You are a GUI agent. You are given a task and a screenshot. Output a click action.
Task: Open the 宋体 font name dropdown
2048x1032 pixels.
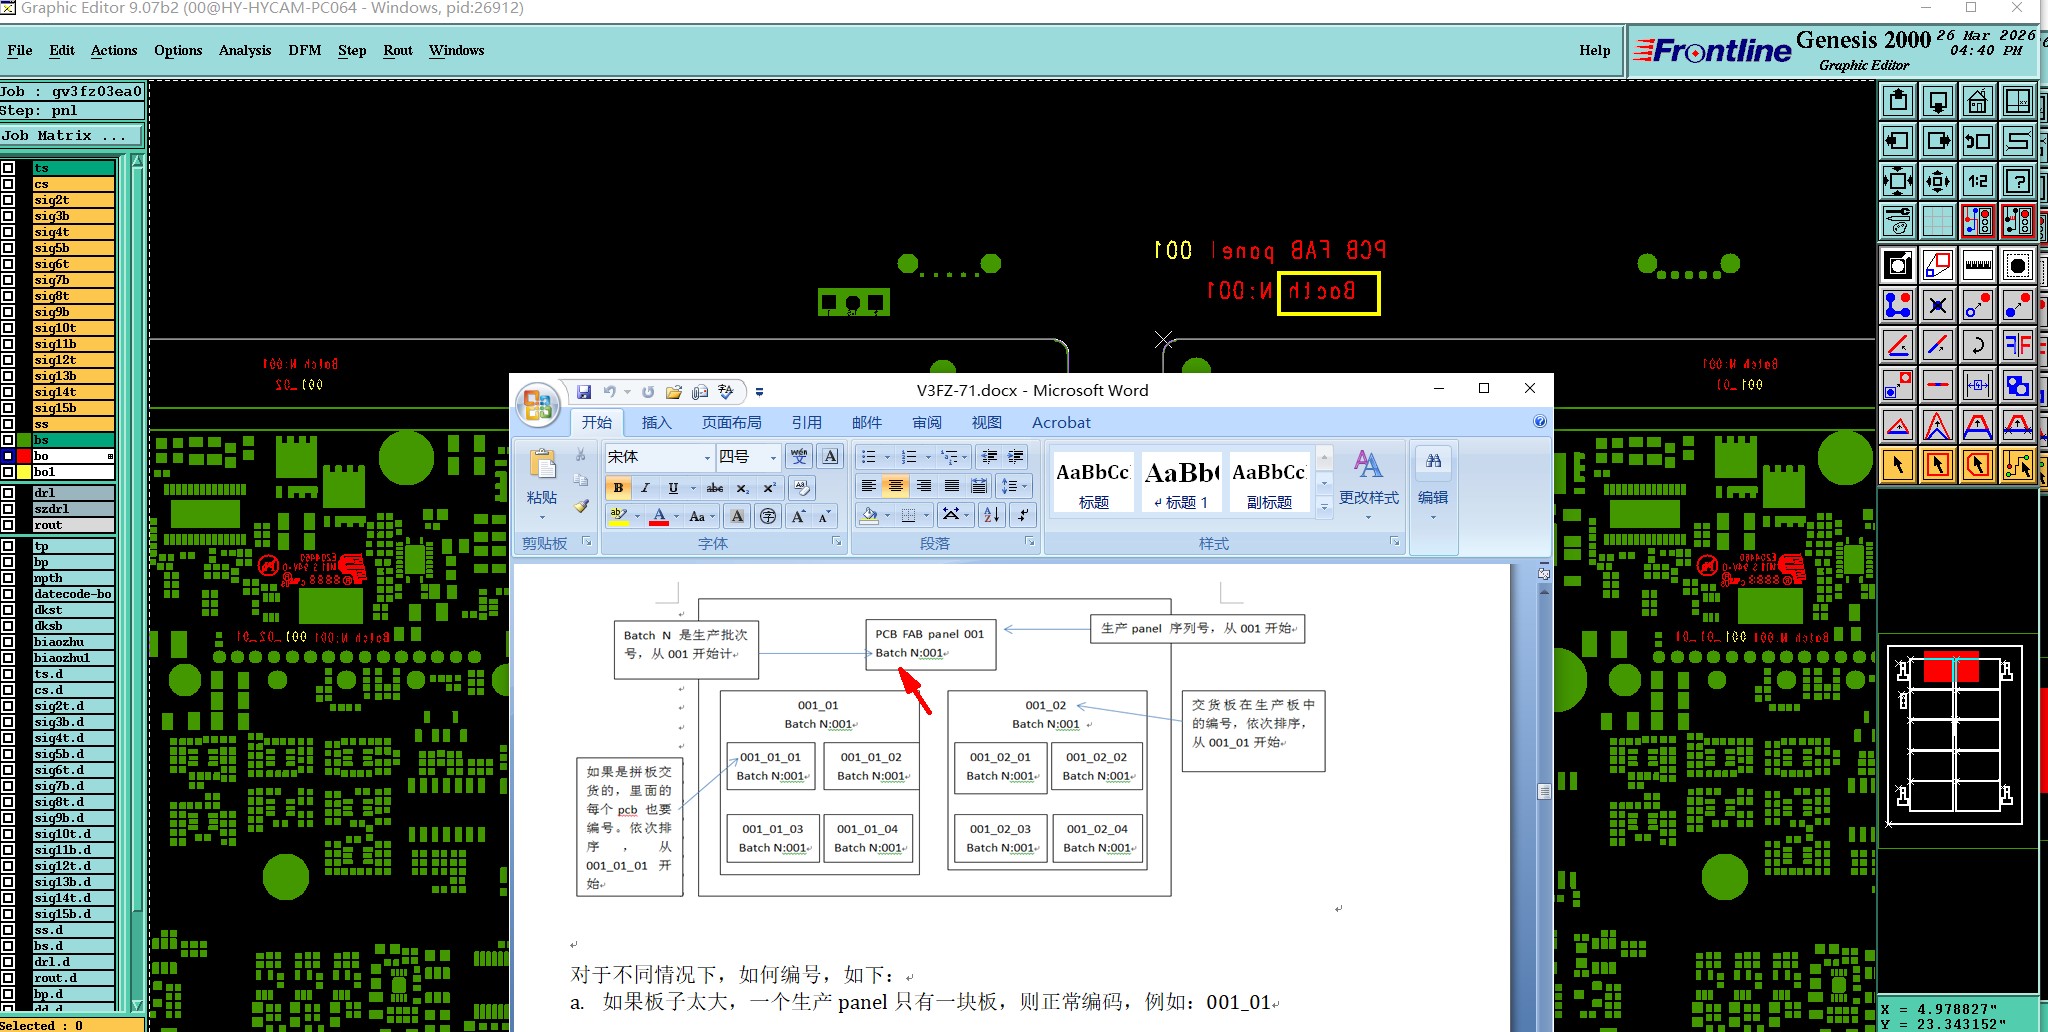[x=707, y=457]
